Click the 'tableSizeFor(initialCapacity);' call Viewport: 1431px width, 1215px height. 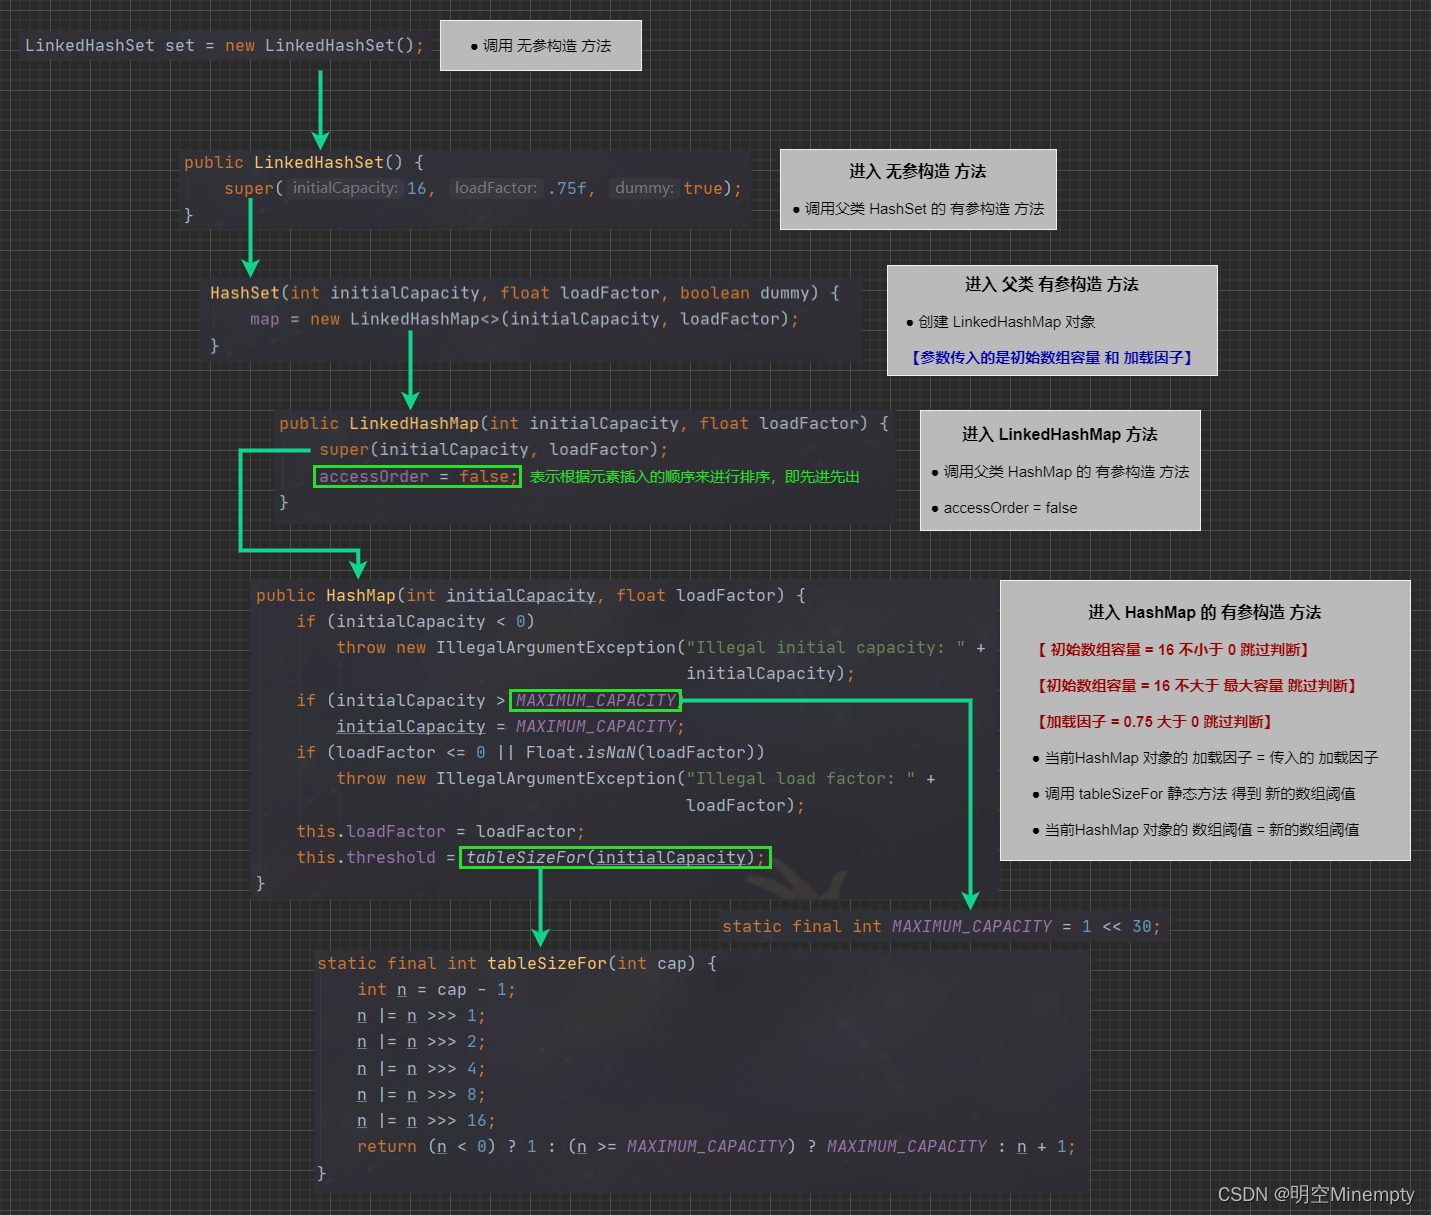pyautogui.click(x=615, y=857)
